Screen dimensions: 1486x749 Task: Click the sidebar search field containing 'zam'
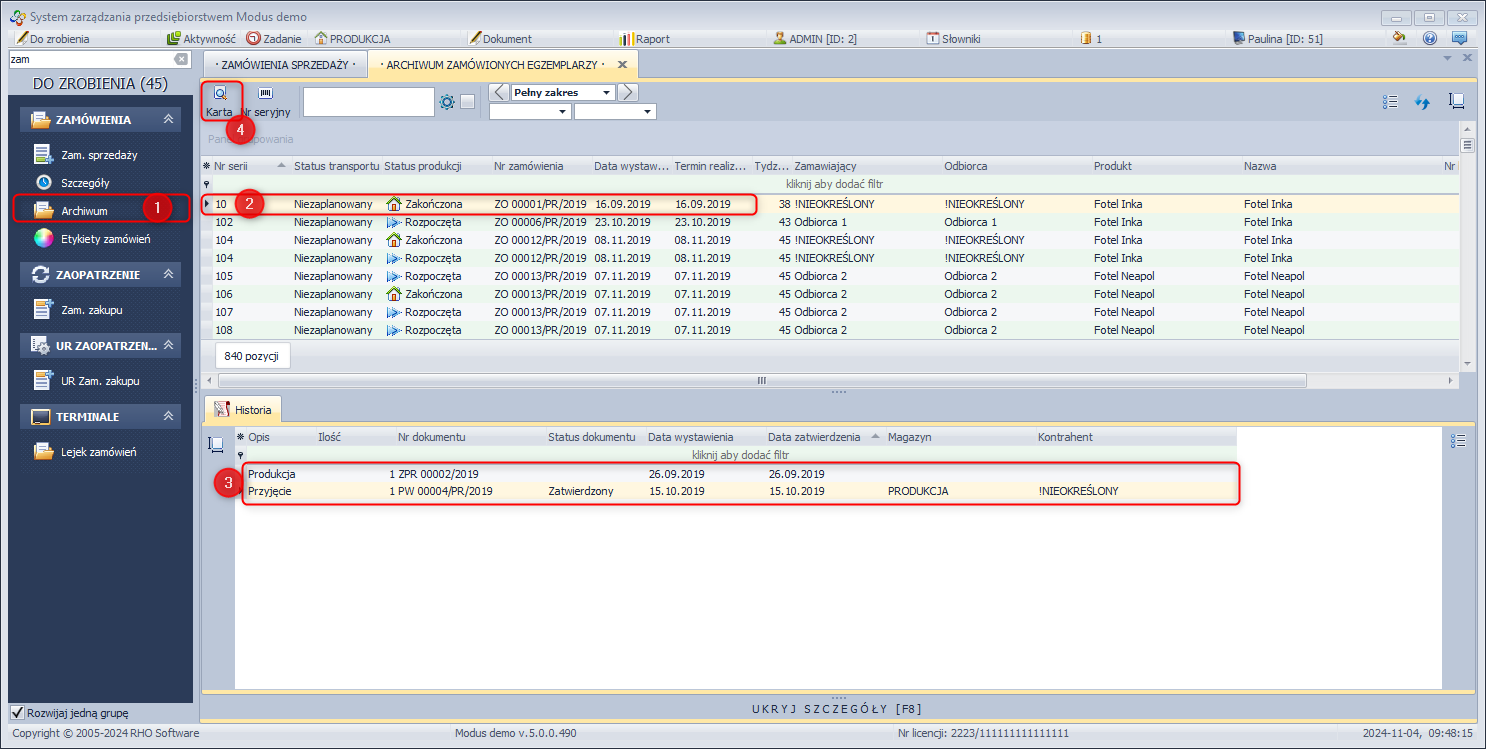pyautogui.click(x=90, y=60)
